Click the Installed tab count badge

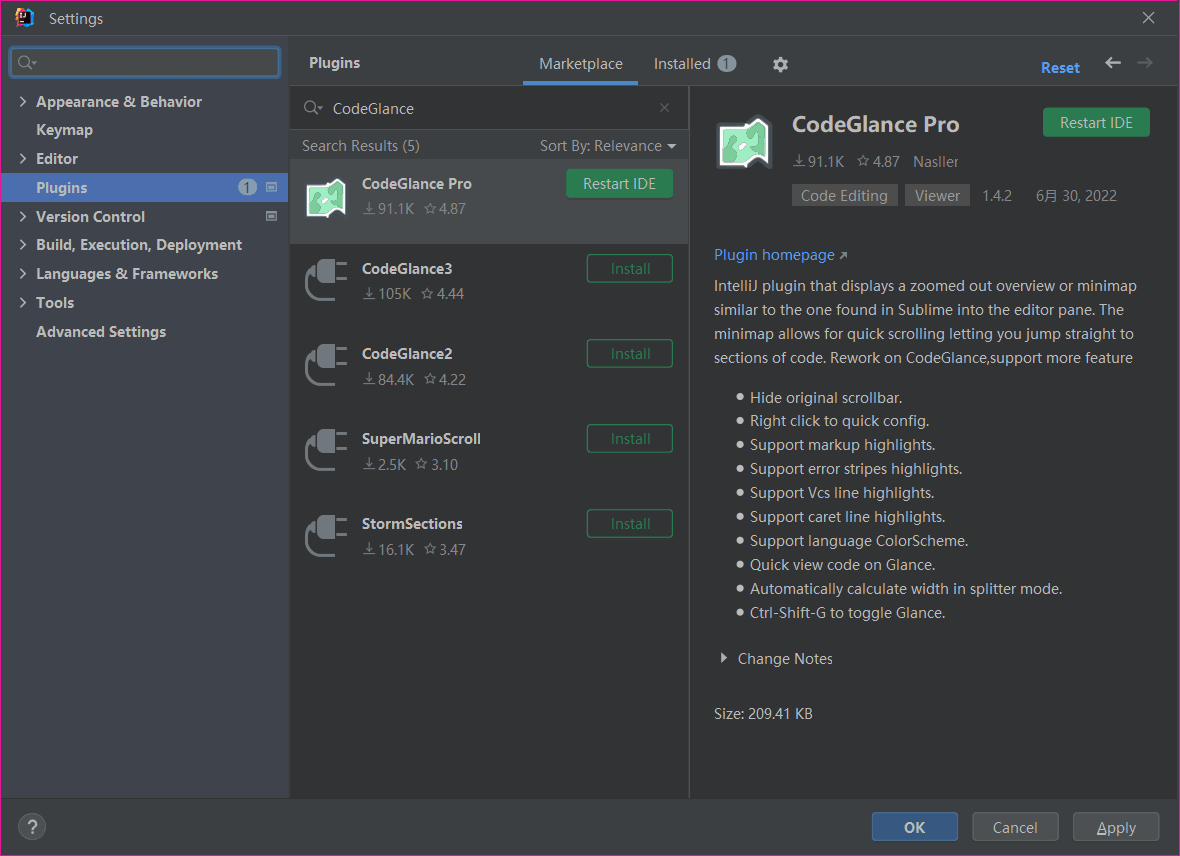[726, 64]
